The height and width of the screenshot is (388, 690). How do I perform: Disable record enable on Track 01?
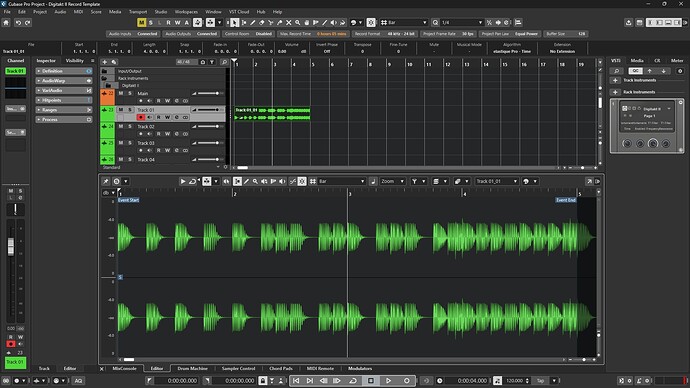point(141,117)
